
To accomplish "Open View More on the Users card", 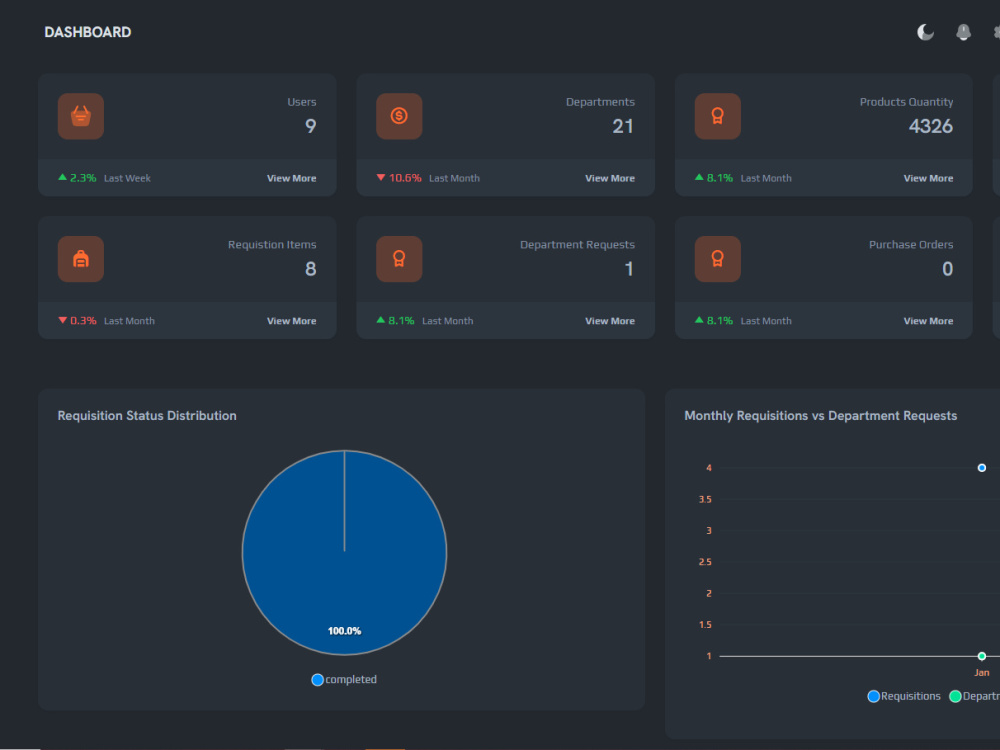I will click(291, 179).
